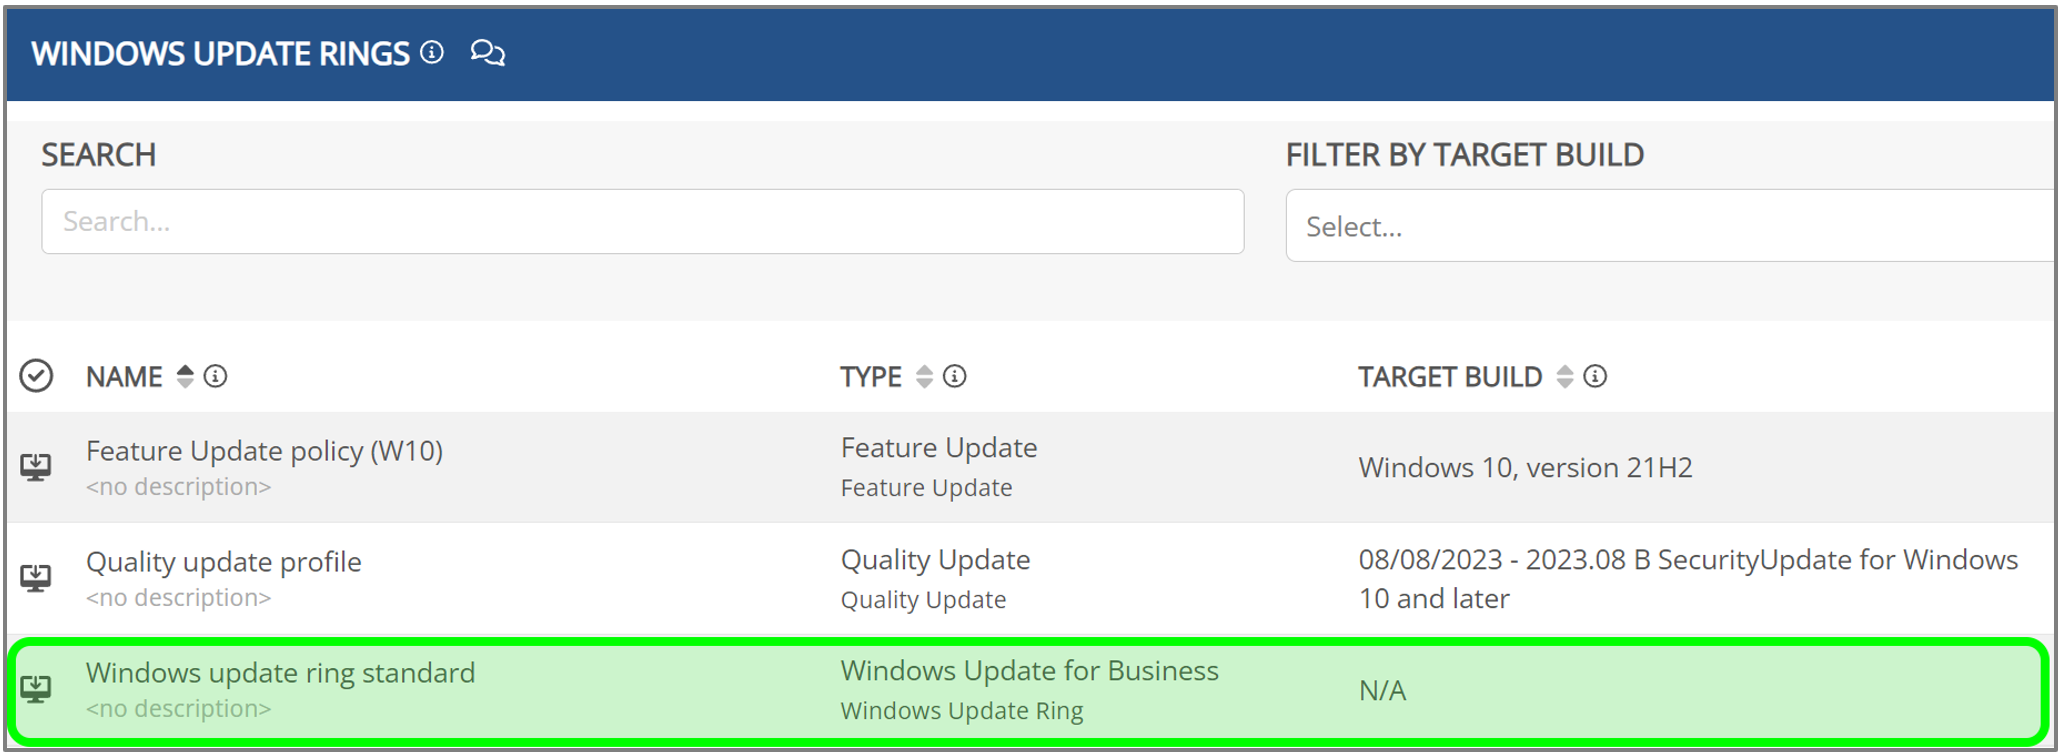Viewport: 2059px width, 752px height.
Task: Open the comments chat bubble icon in header
Action: (x=487, y=52)
